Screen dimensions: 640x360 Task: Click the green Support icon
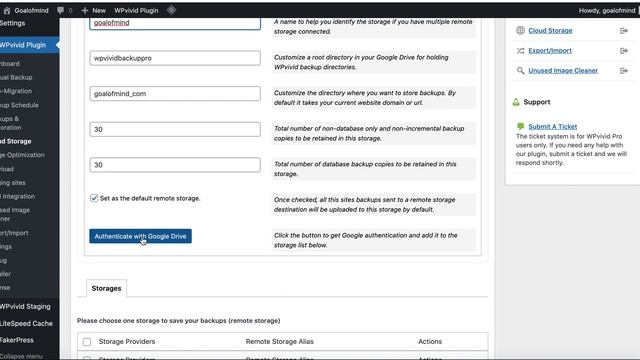(x=516, y=102)
